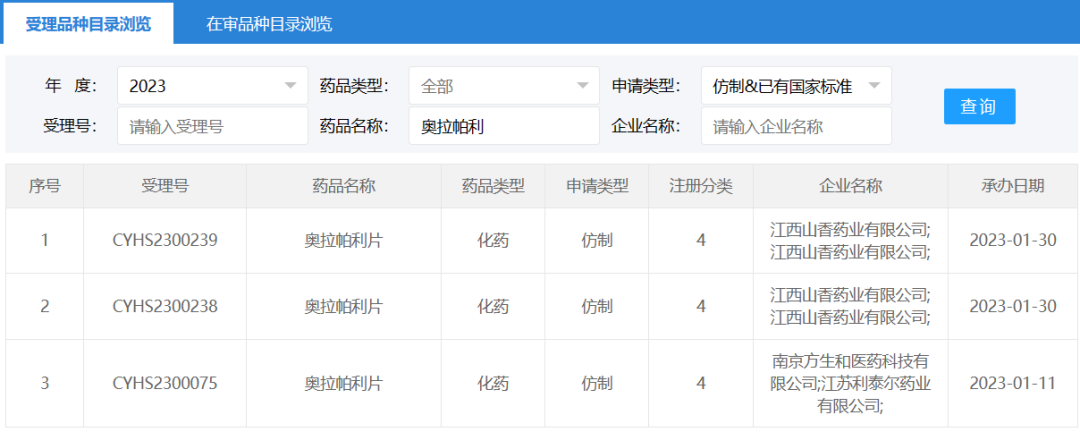1080x432 pixels.
Task: Click the 受理号 input field
Action: 212,125
